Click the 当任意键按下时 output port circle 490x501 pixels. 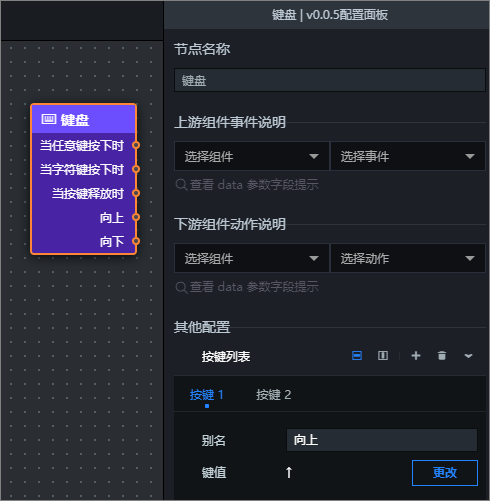136,145
